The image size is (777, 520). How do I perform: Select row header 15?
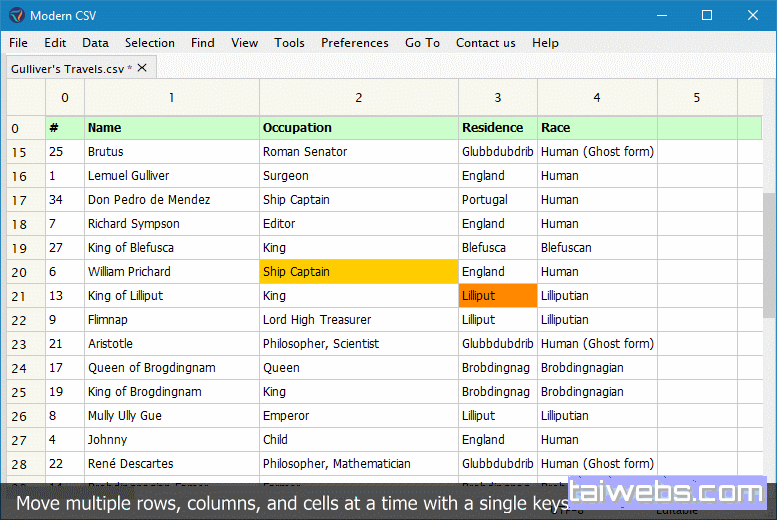tap(26, 152)
